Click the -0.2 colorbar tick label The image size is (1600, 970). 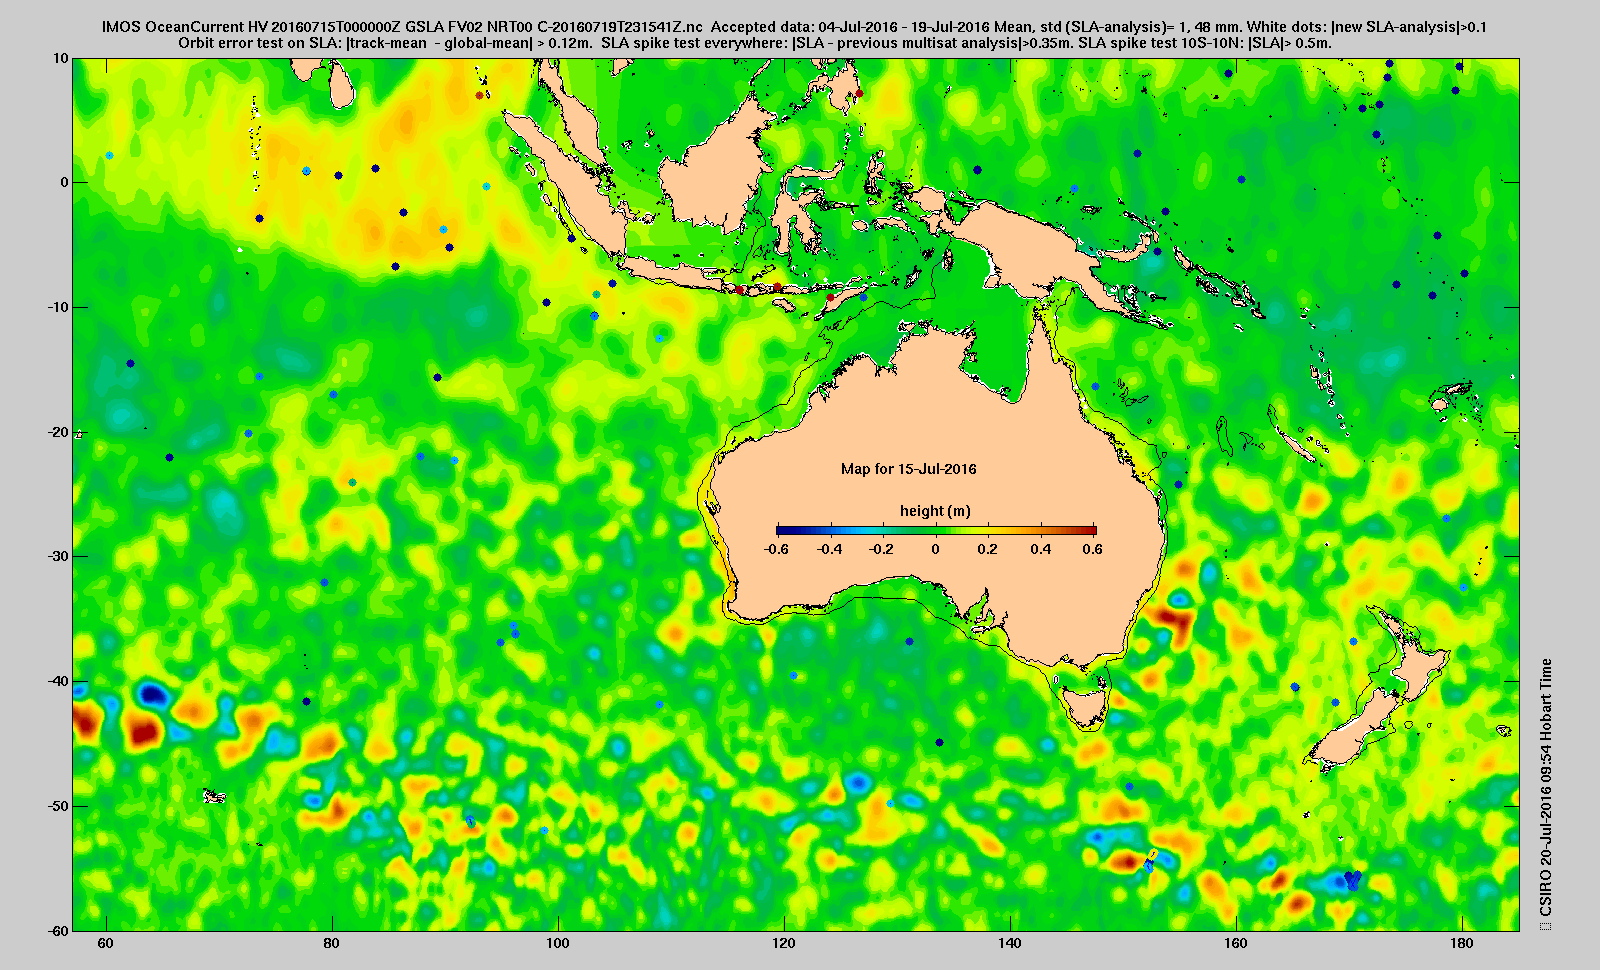882,549
